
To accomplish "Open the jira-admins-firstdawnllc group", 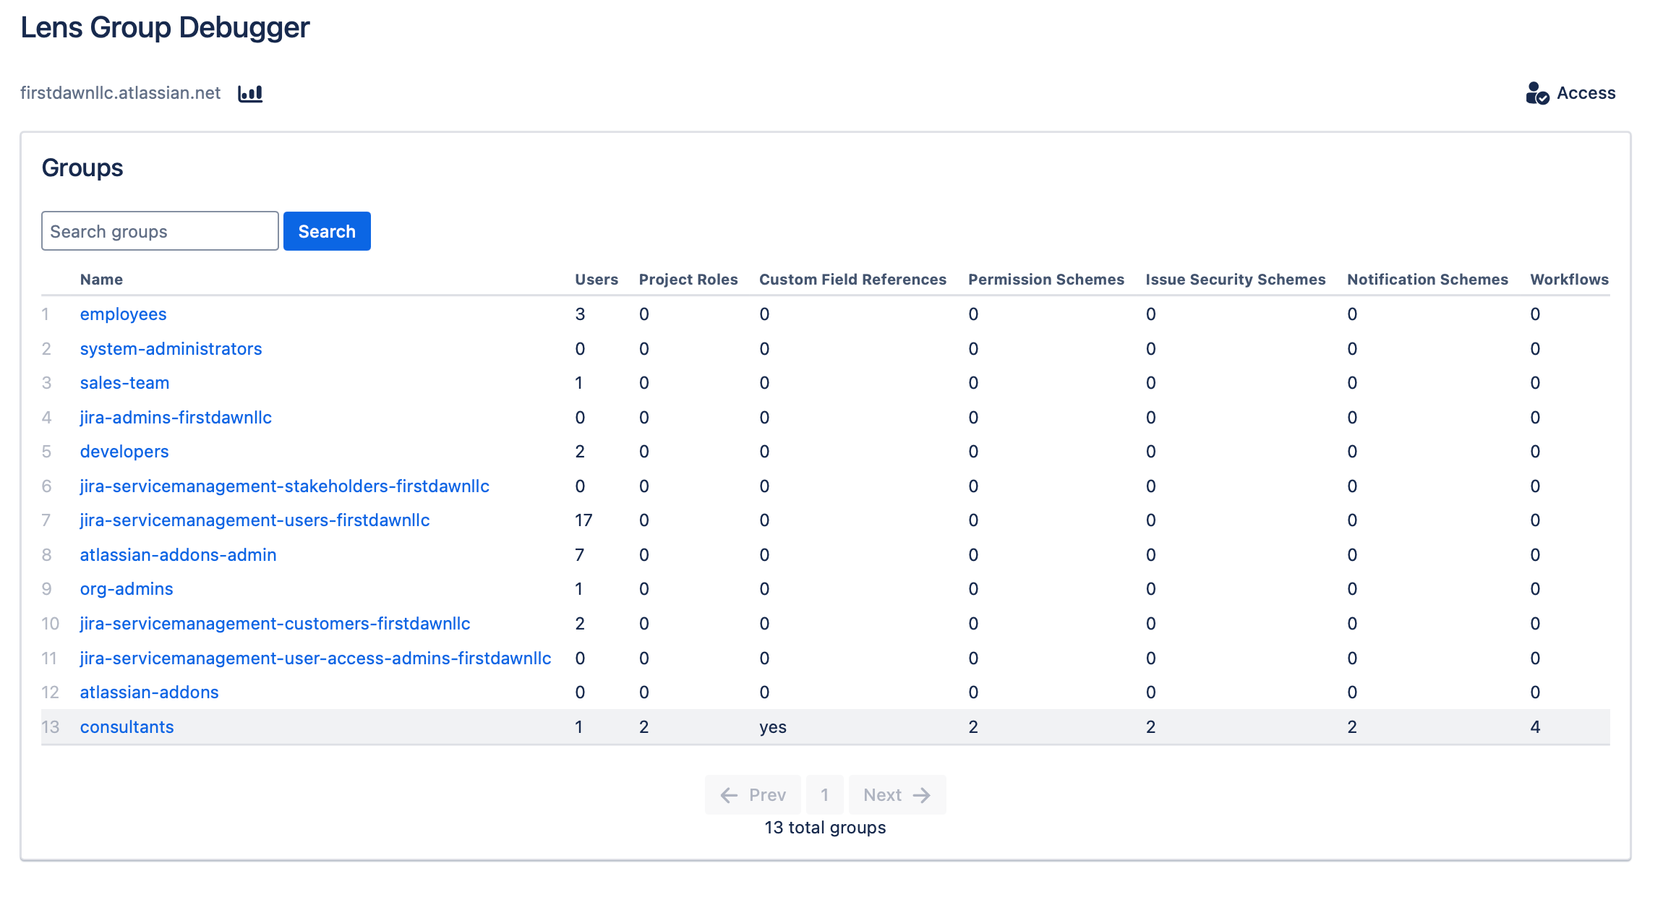I will [x=176, y=417].
